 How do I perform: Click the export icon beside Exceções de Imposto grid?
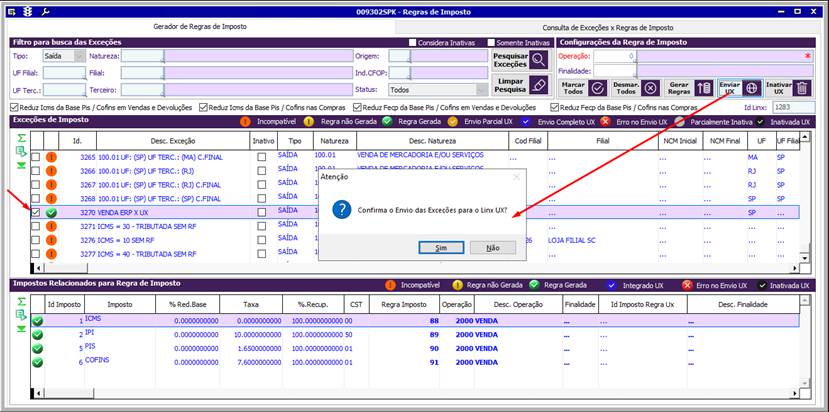point(21,152)
